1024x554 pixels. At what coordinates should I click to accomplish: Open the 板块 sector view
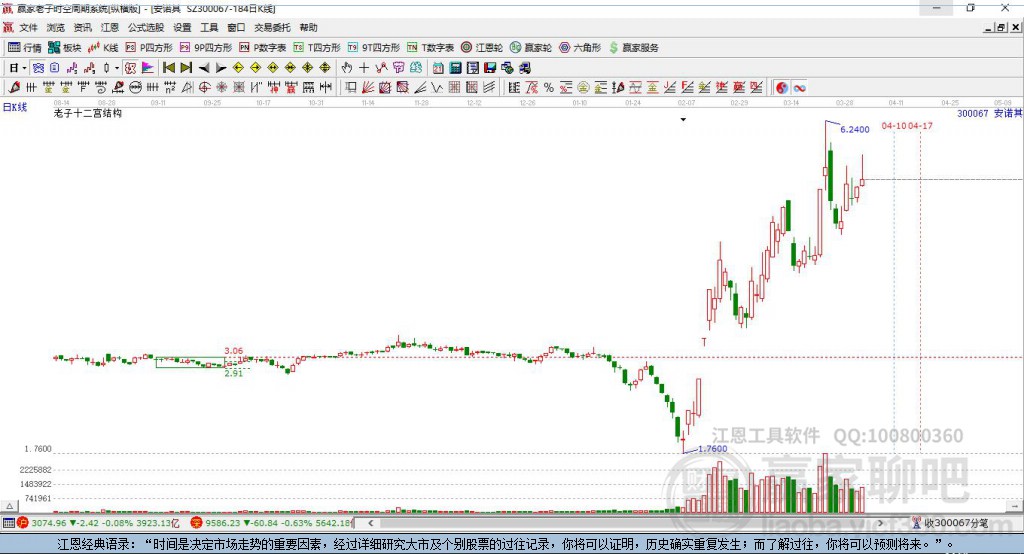click(65, 48)
